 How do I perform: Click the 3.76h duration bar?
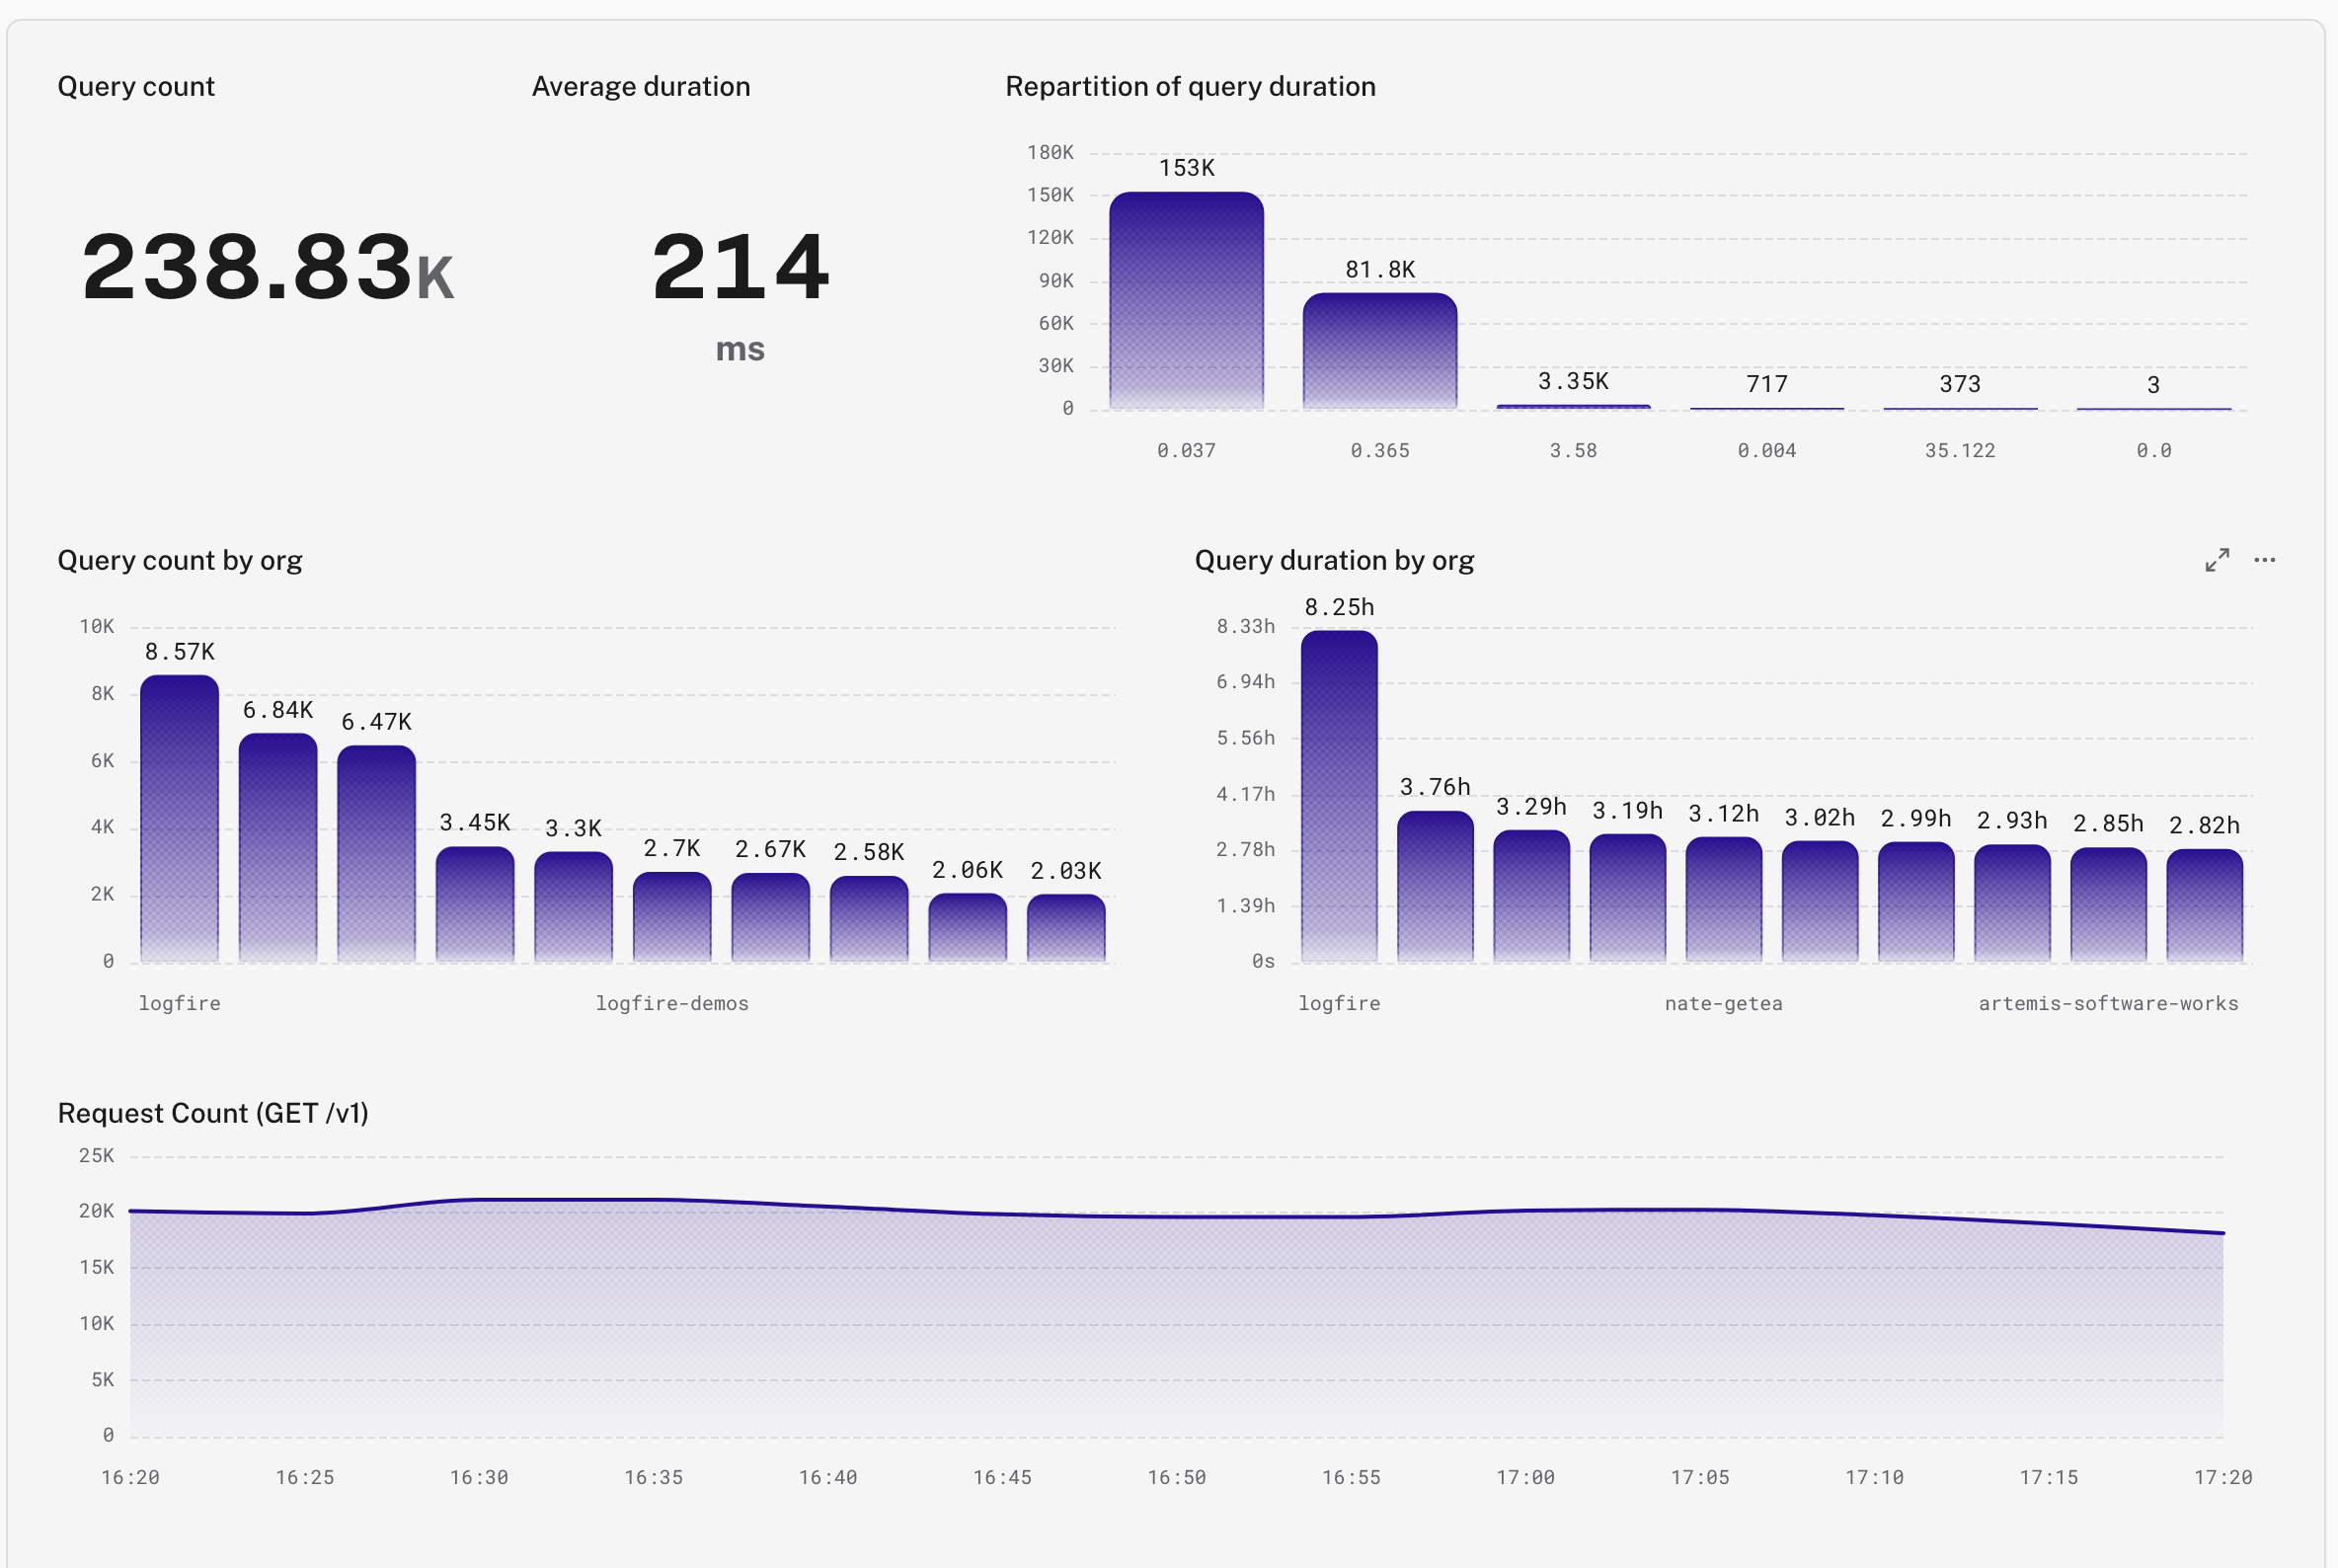(1435, 887)
